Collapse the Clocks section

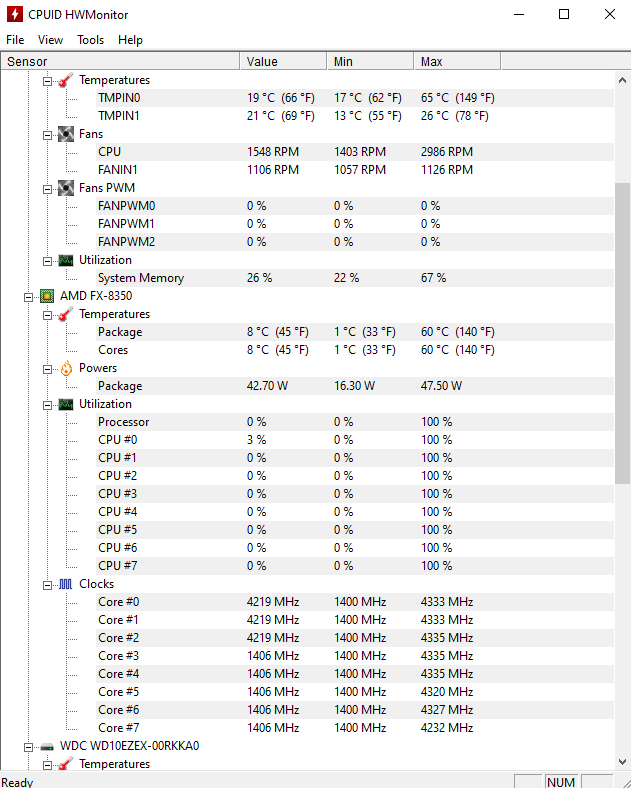pyautogui.click(x=47, y=585)
